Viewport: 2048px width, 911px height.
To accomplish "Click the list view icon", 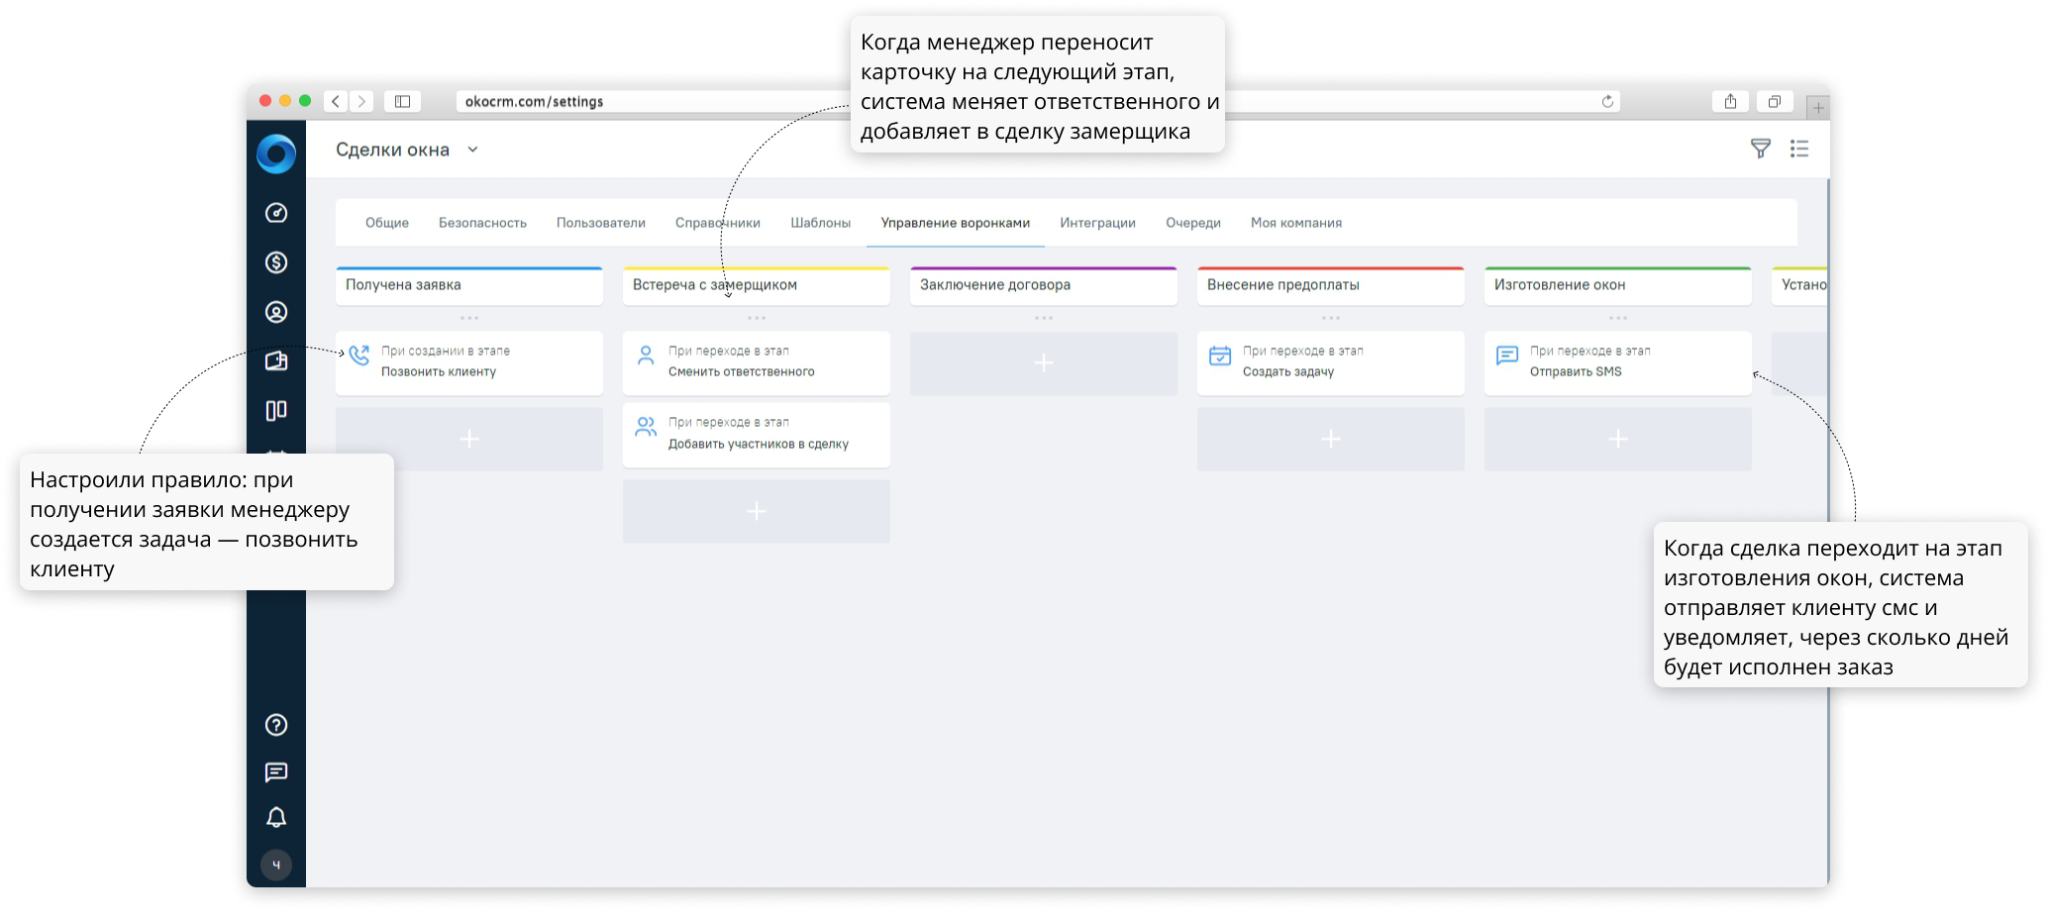I will click(1799, 149).
